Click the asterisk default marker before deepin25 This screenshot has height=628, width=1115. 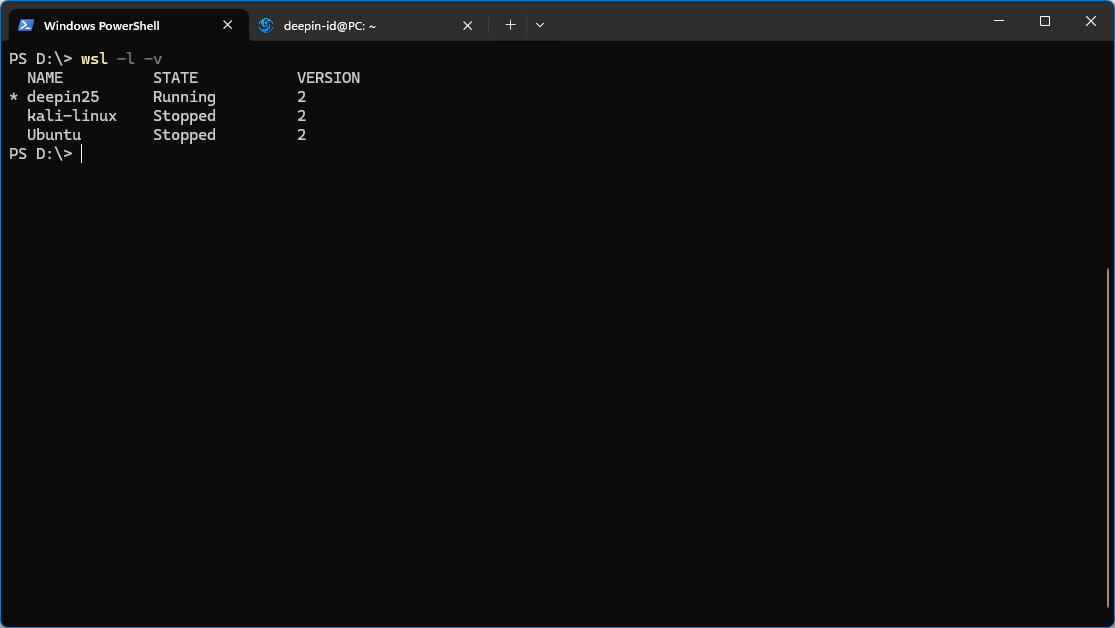point(14,97)
